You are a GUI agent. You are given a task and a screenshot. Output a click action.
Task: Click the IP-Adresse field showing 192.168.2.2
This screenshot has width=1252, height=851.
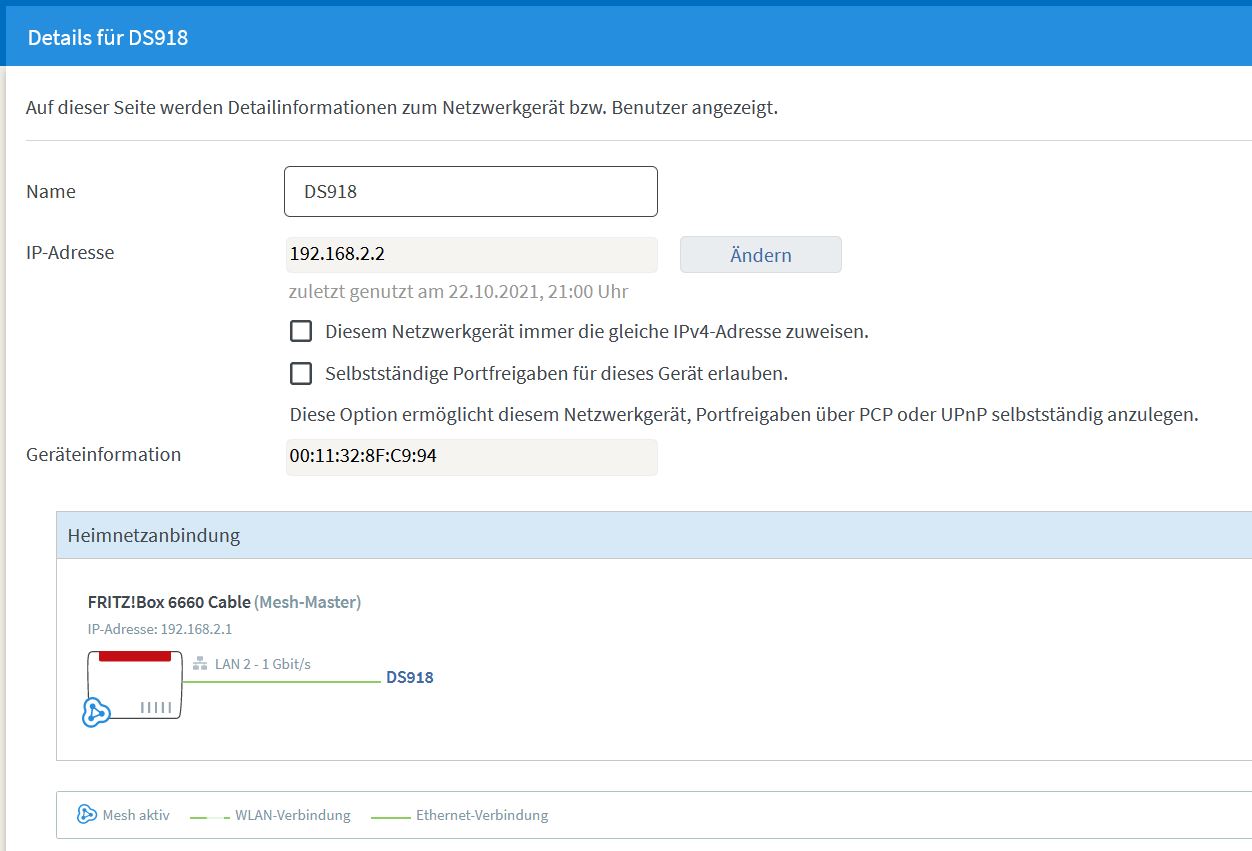[x=472, y=254]
